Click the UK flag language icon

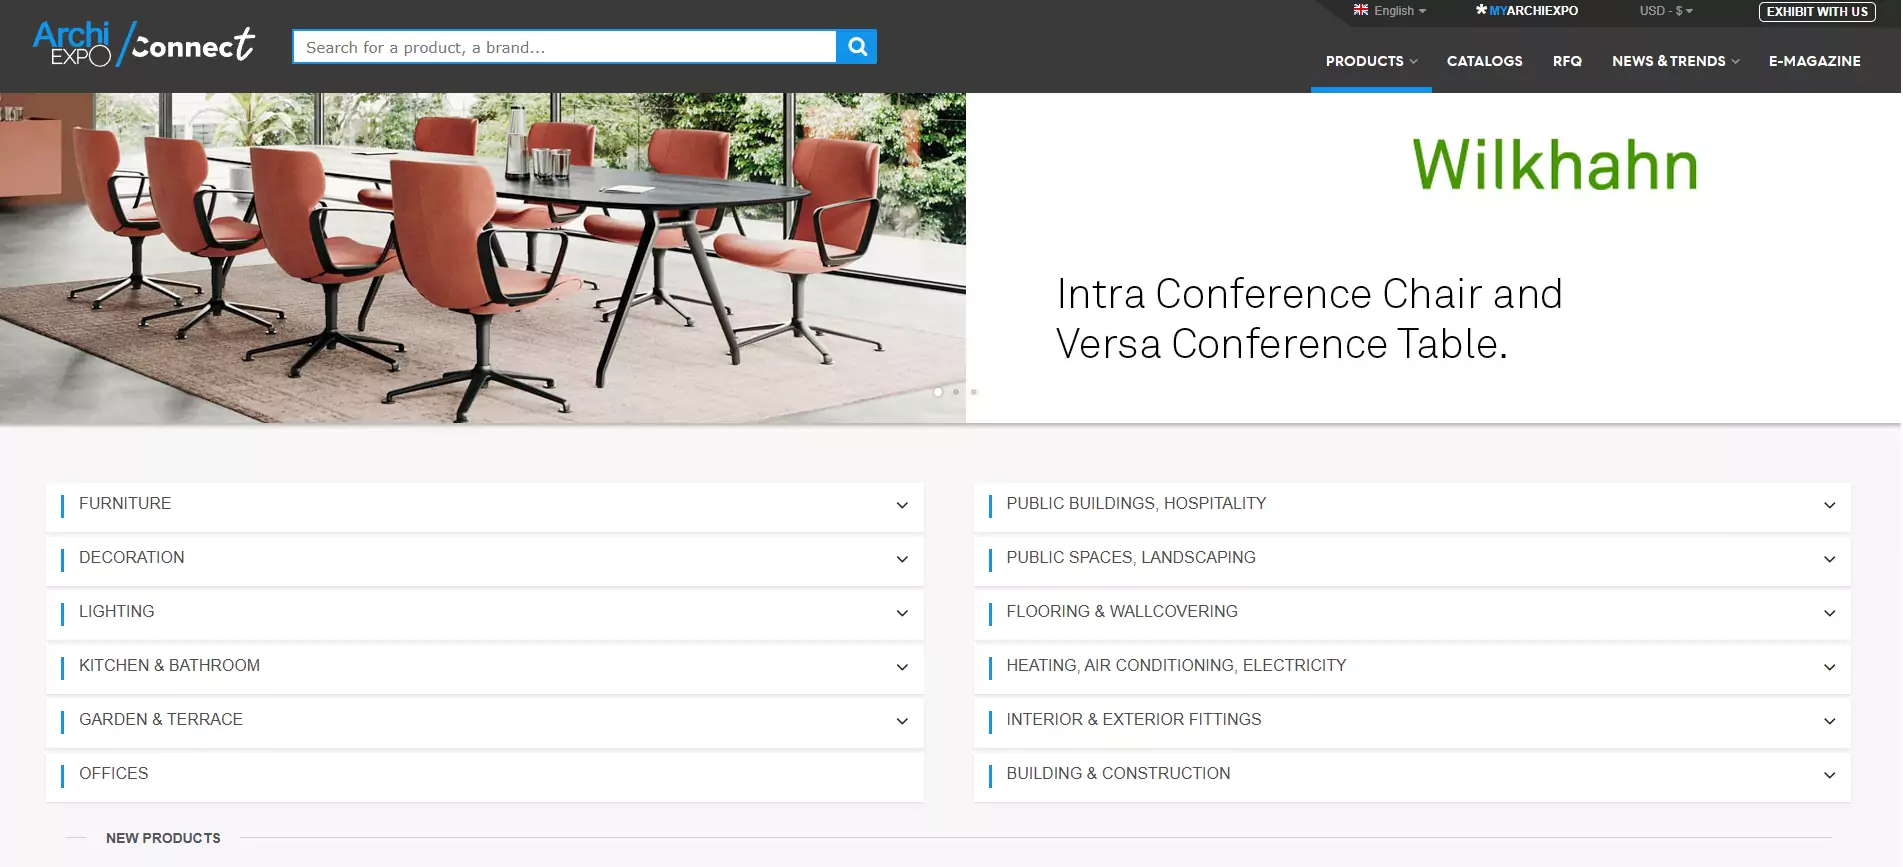1361,10
